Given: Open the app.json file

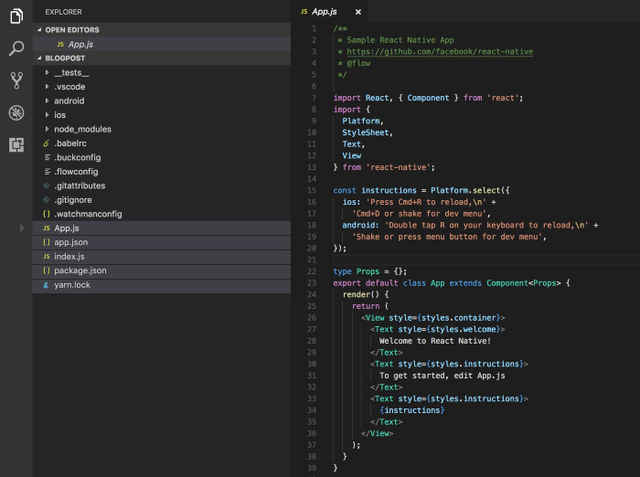Looking at the screenshot, I should tap(162, 242).
